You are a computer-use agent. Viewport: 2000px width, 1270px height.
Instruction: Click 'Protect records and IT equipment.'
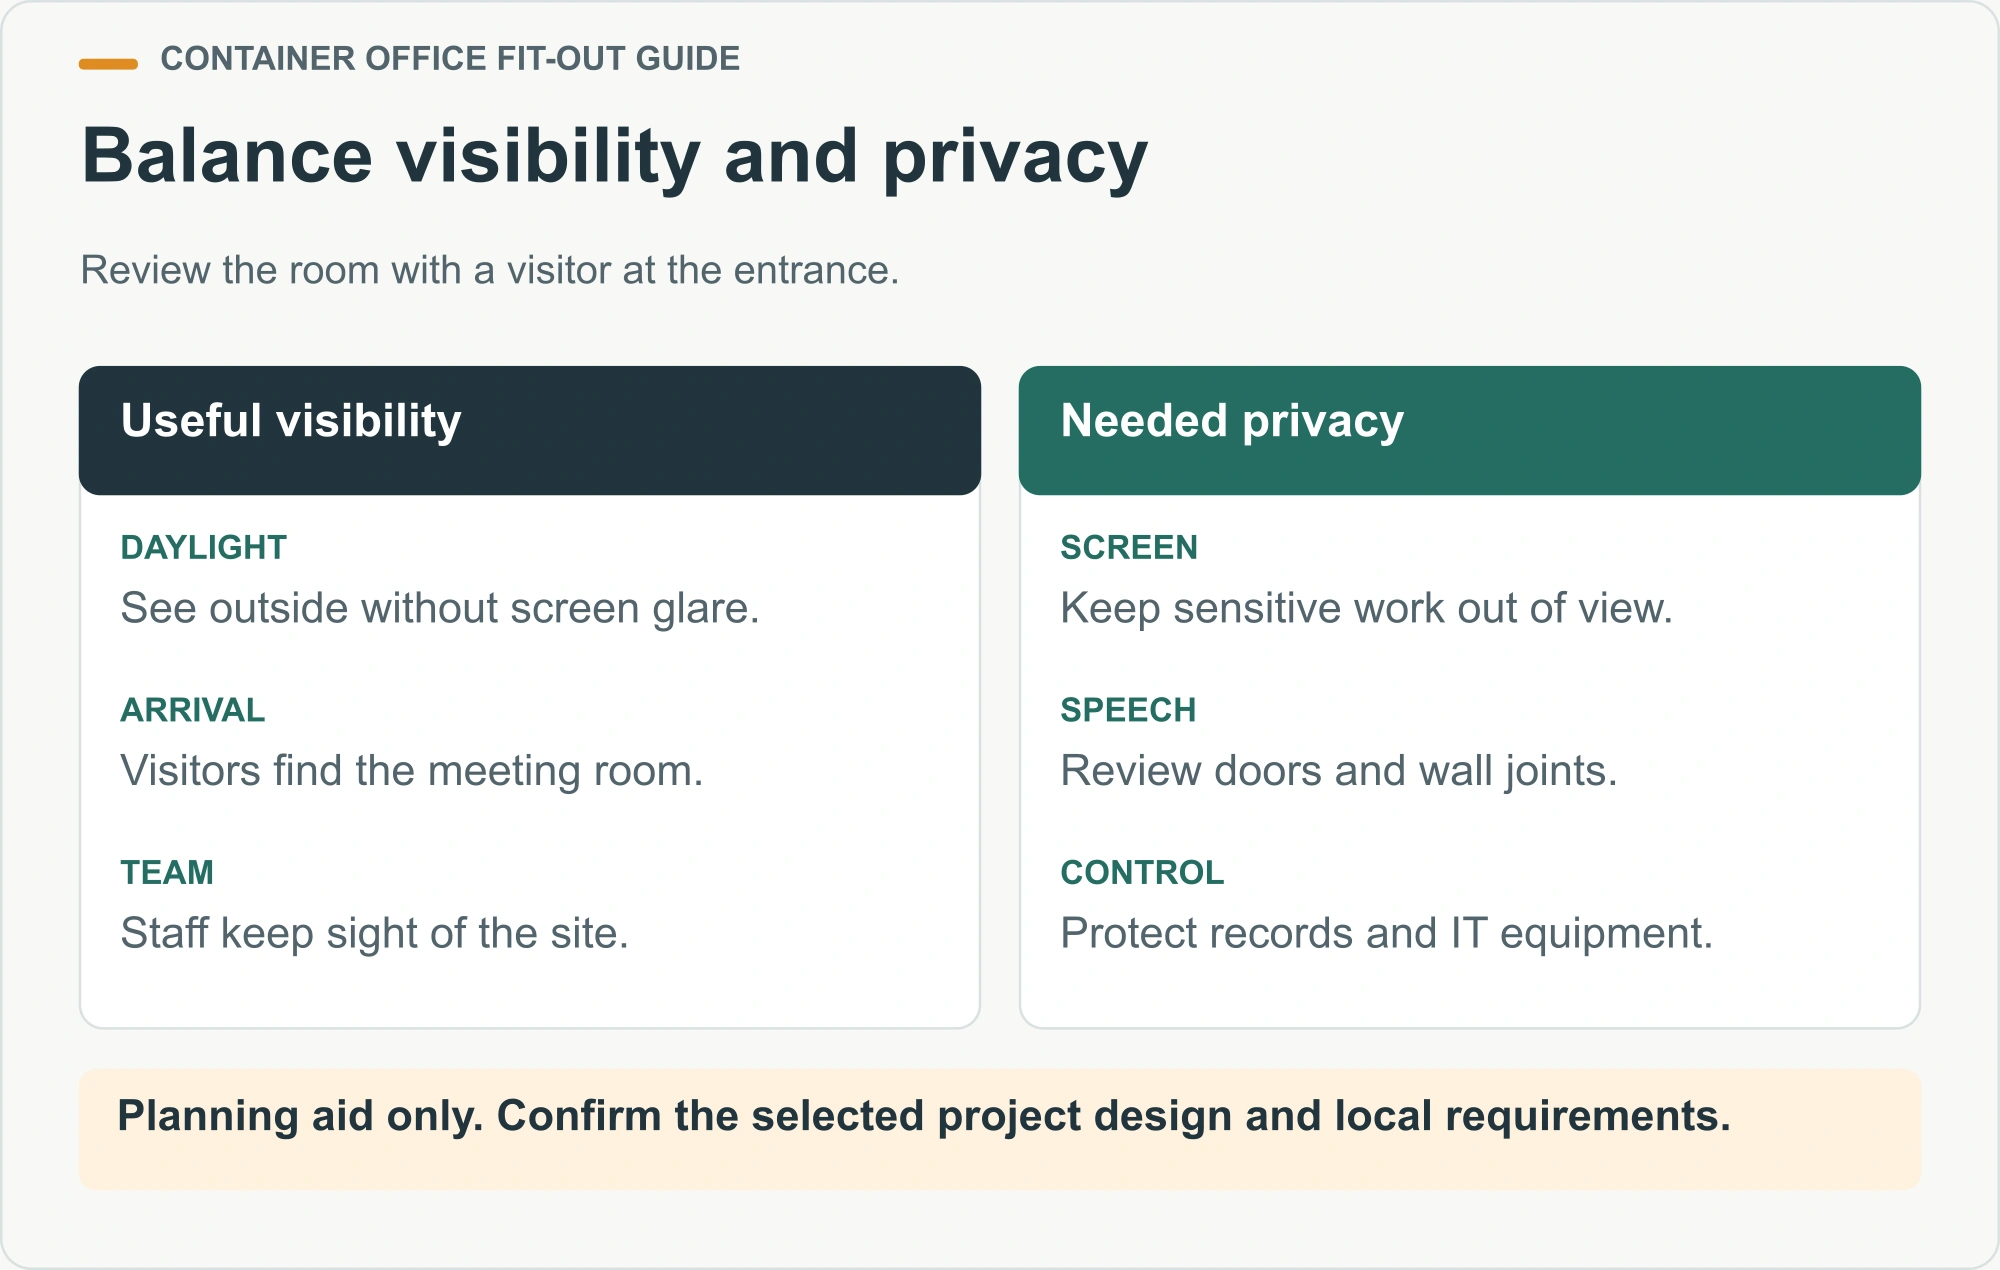(x=1387, y=933)
